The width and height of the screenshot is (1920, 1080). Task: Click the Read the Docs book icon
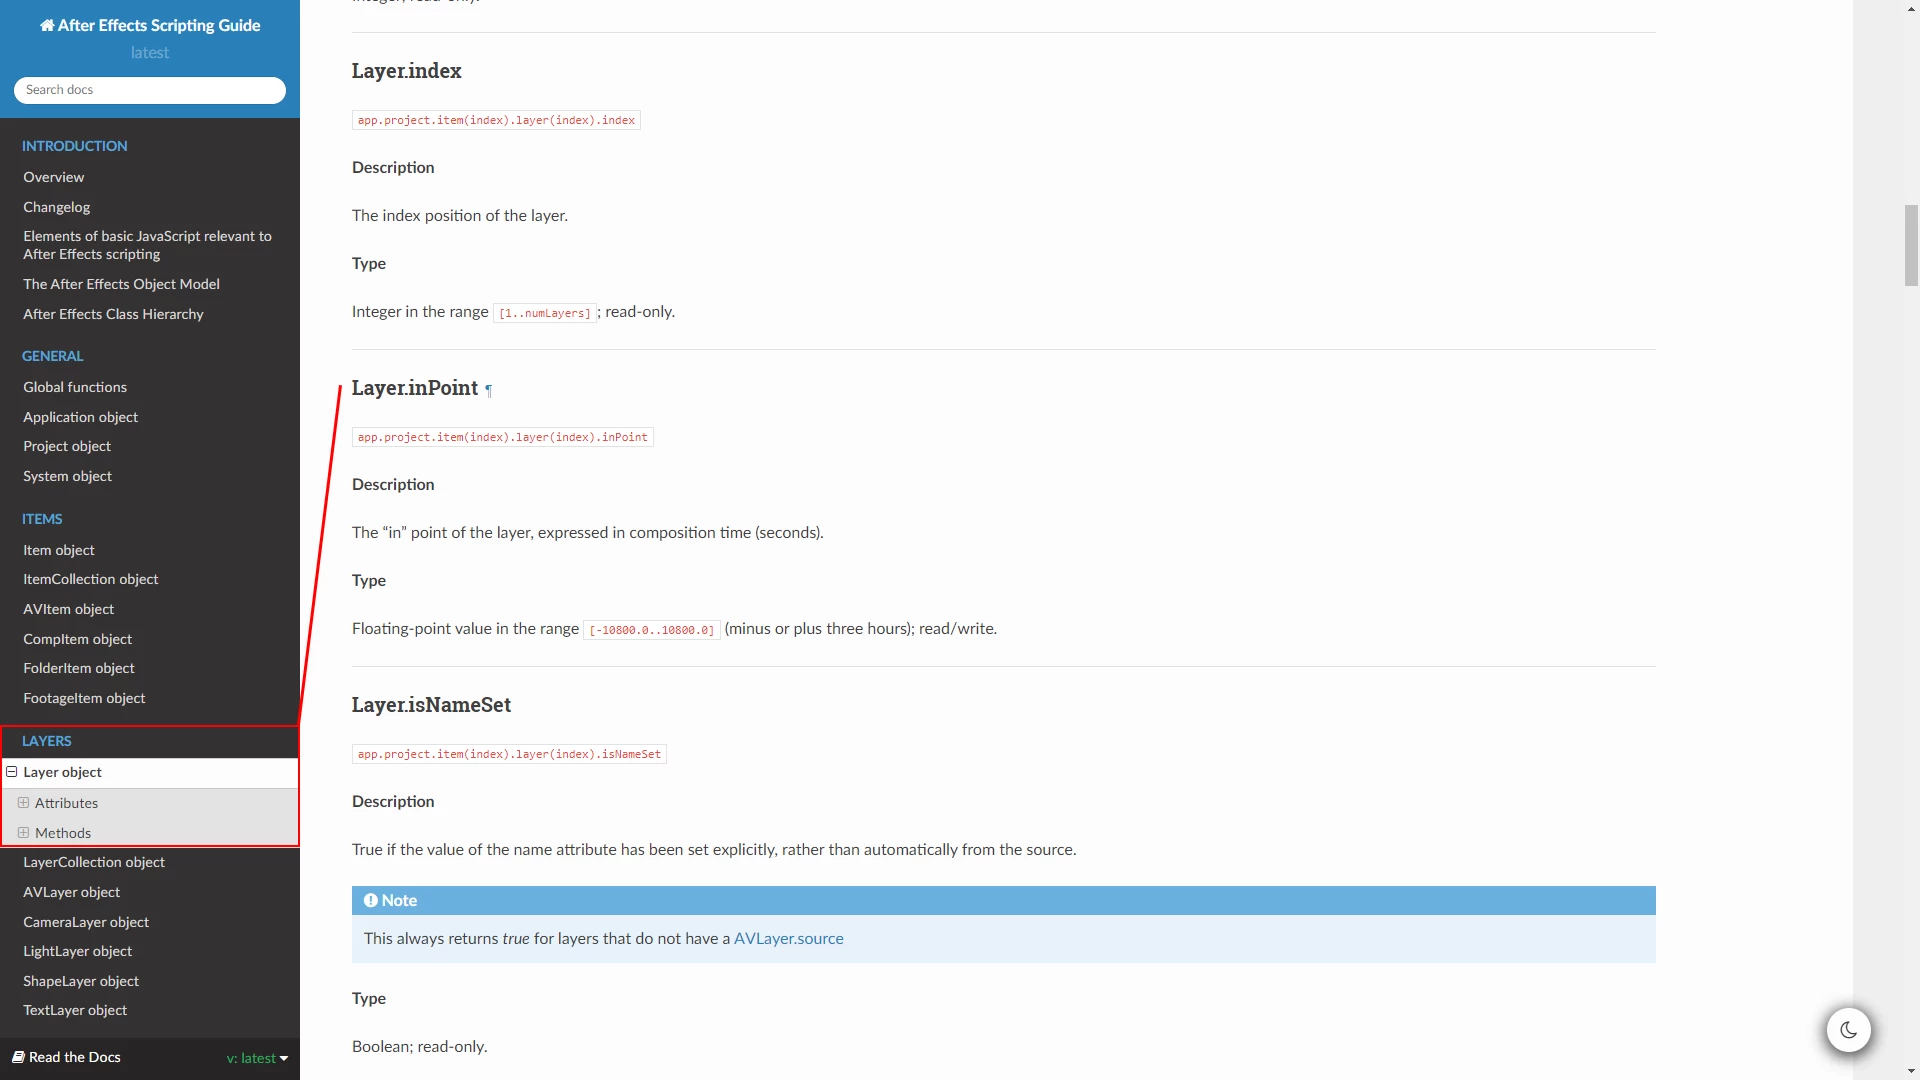[18, 1057]
